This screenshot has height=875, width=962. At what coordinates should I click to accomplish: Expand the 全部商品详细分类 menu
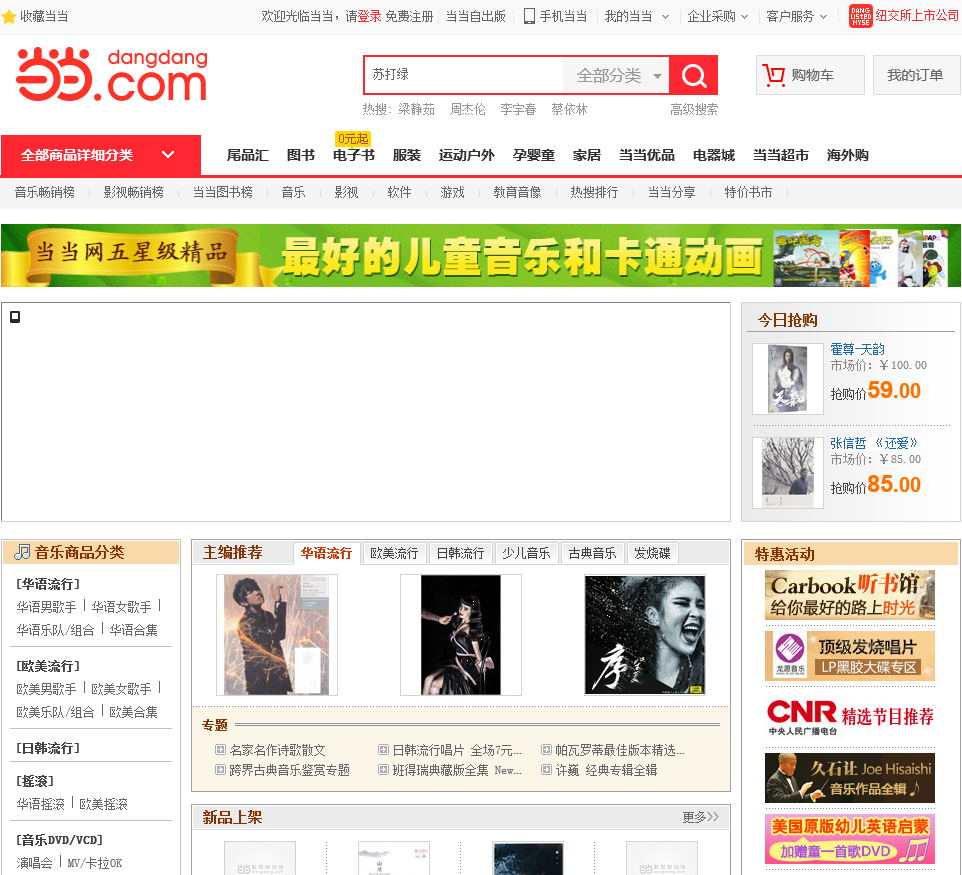101,155
